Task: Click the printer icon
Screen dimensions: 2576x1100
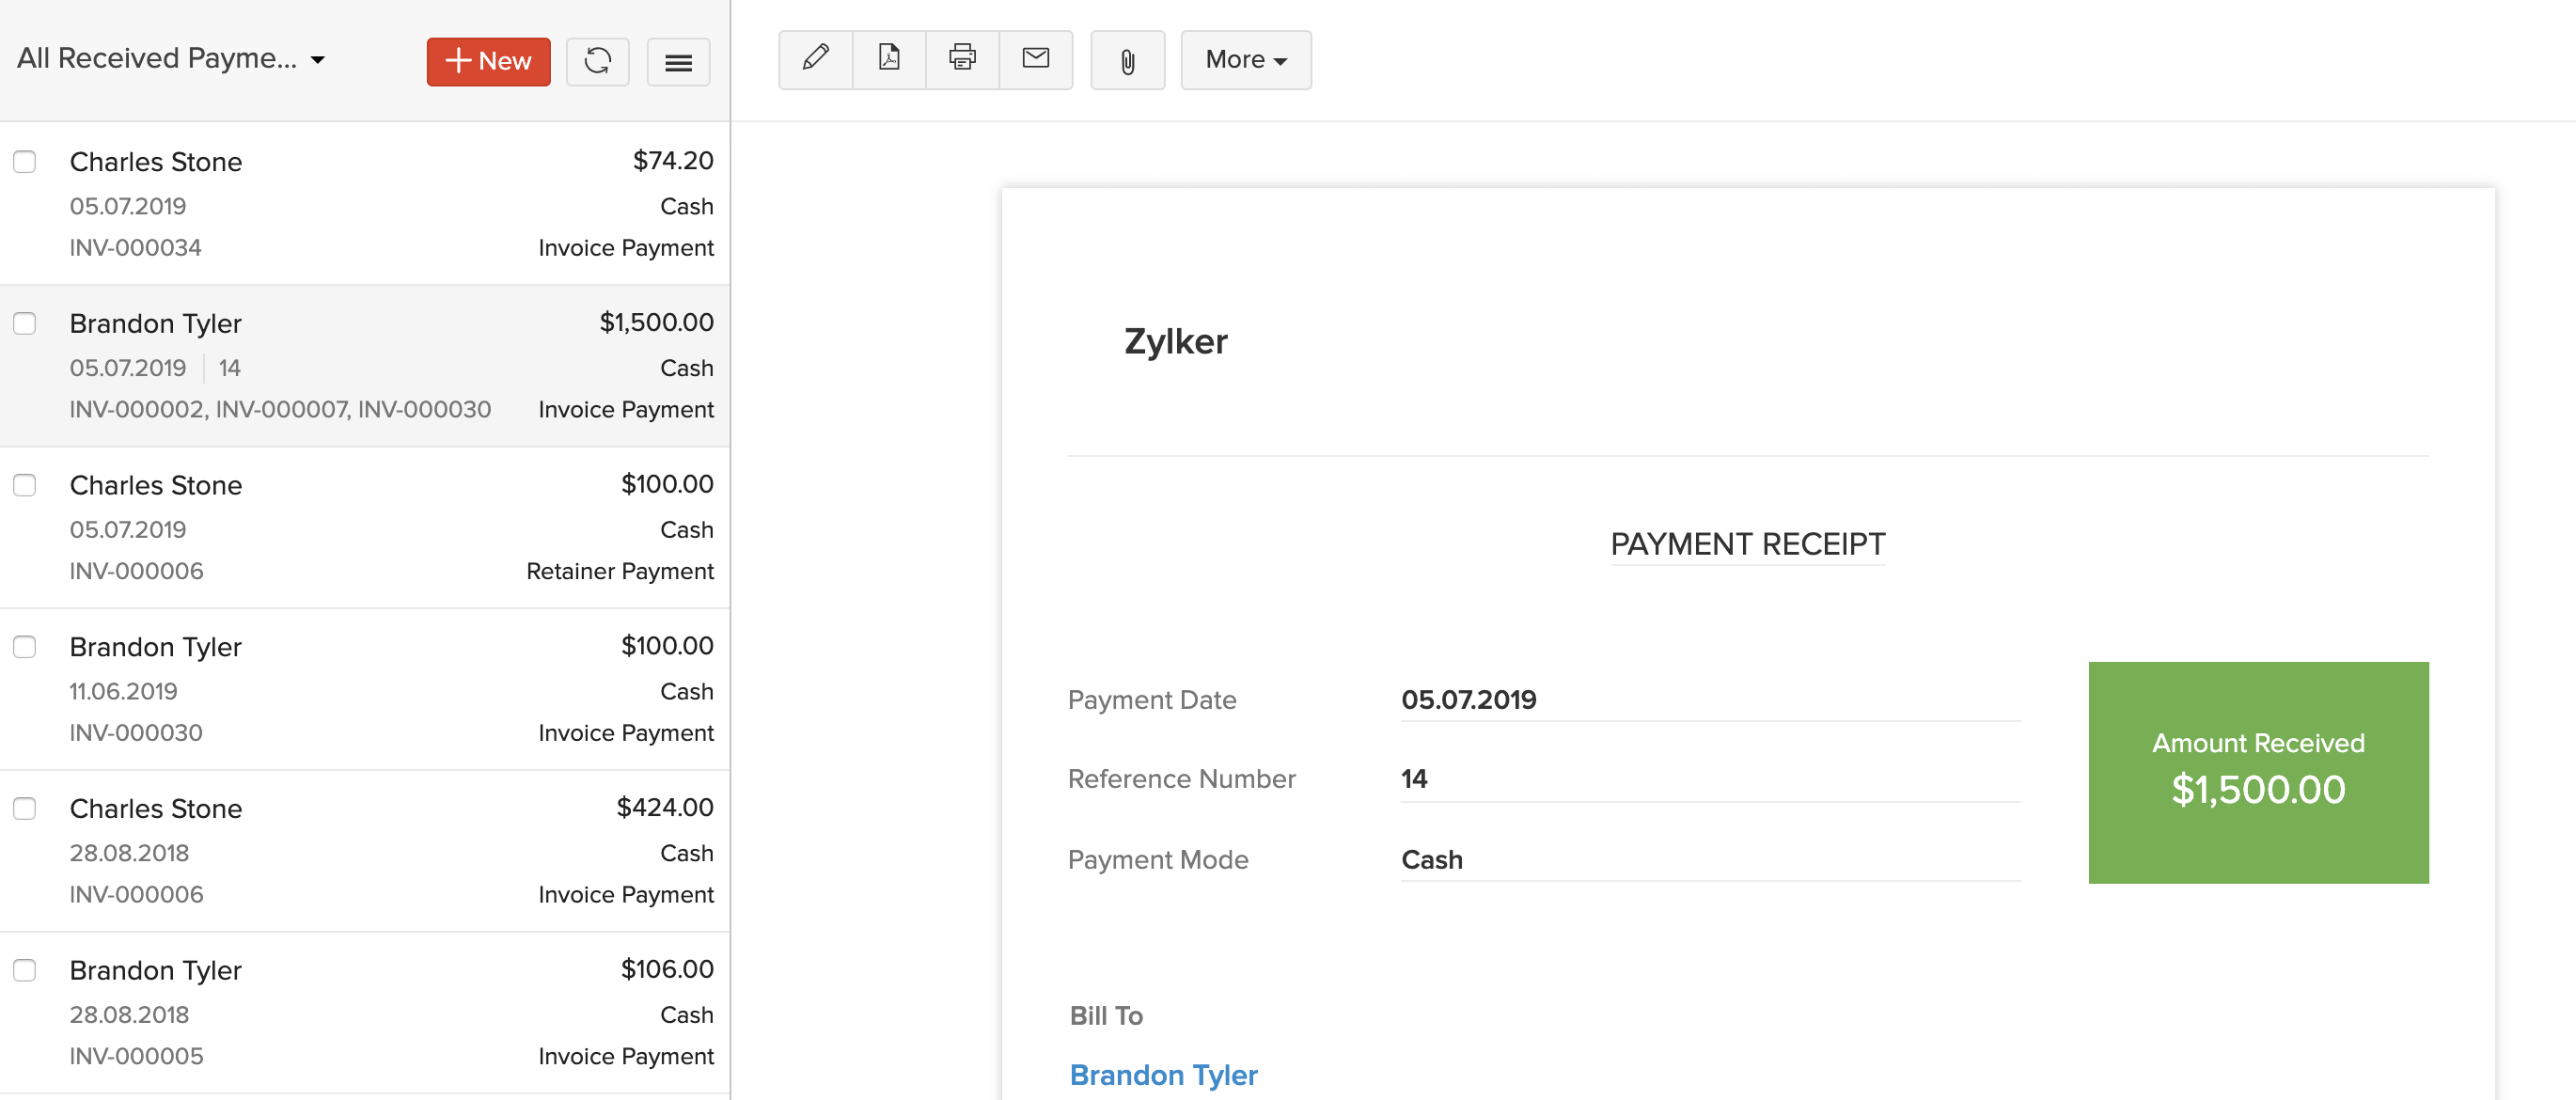Action: pos(962,59)
